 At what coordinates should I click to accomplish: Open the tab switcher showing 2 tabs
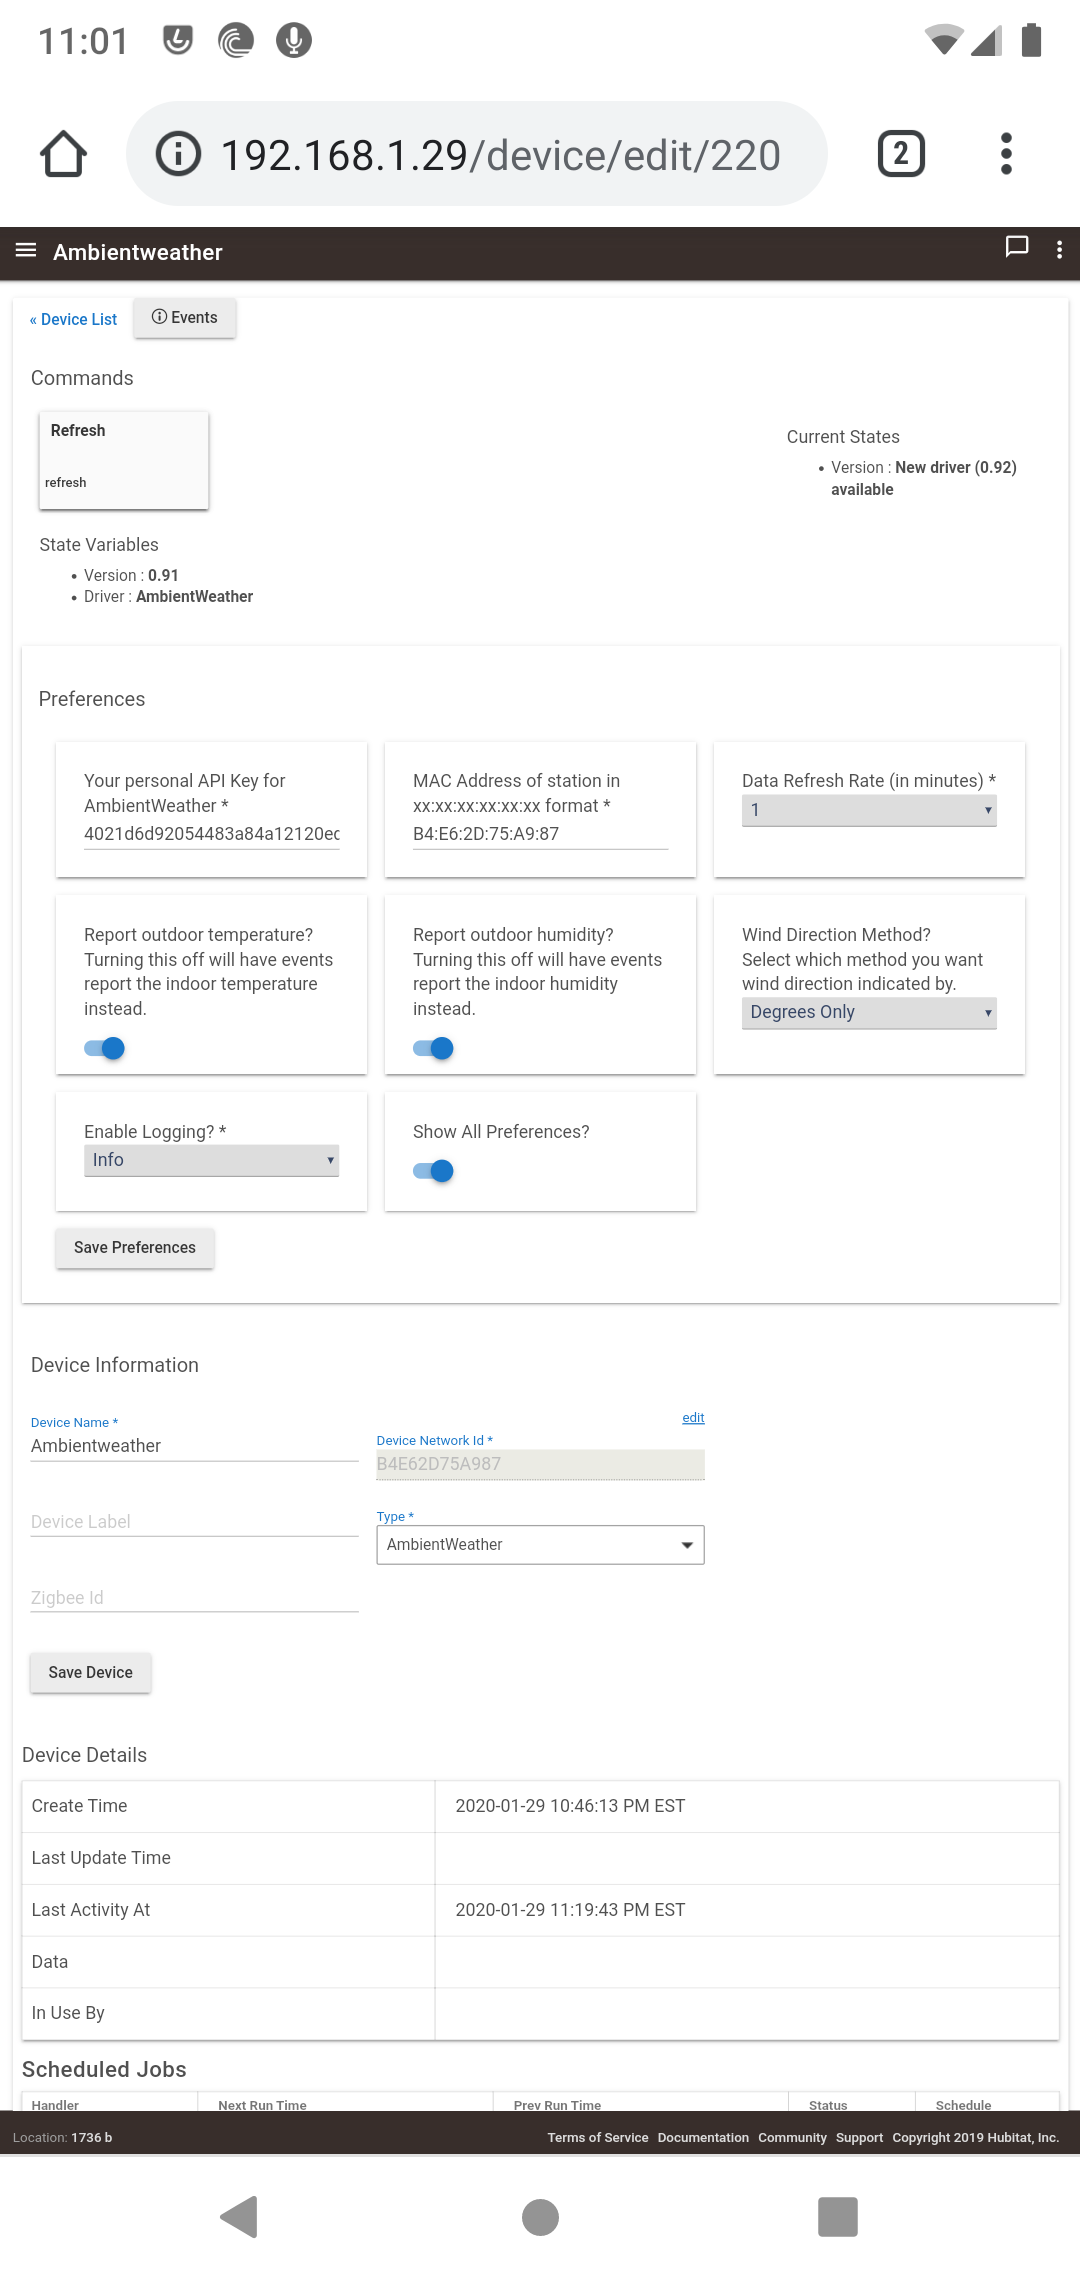(901, 154)
